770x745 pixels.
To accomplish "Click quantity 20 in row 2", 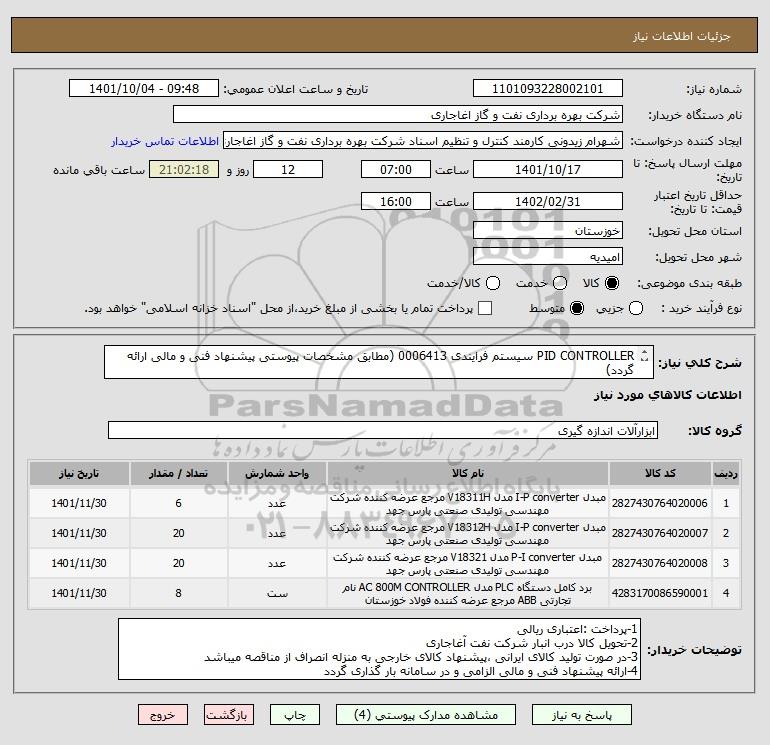I will click(x=178, y=533).
